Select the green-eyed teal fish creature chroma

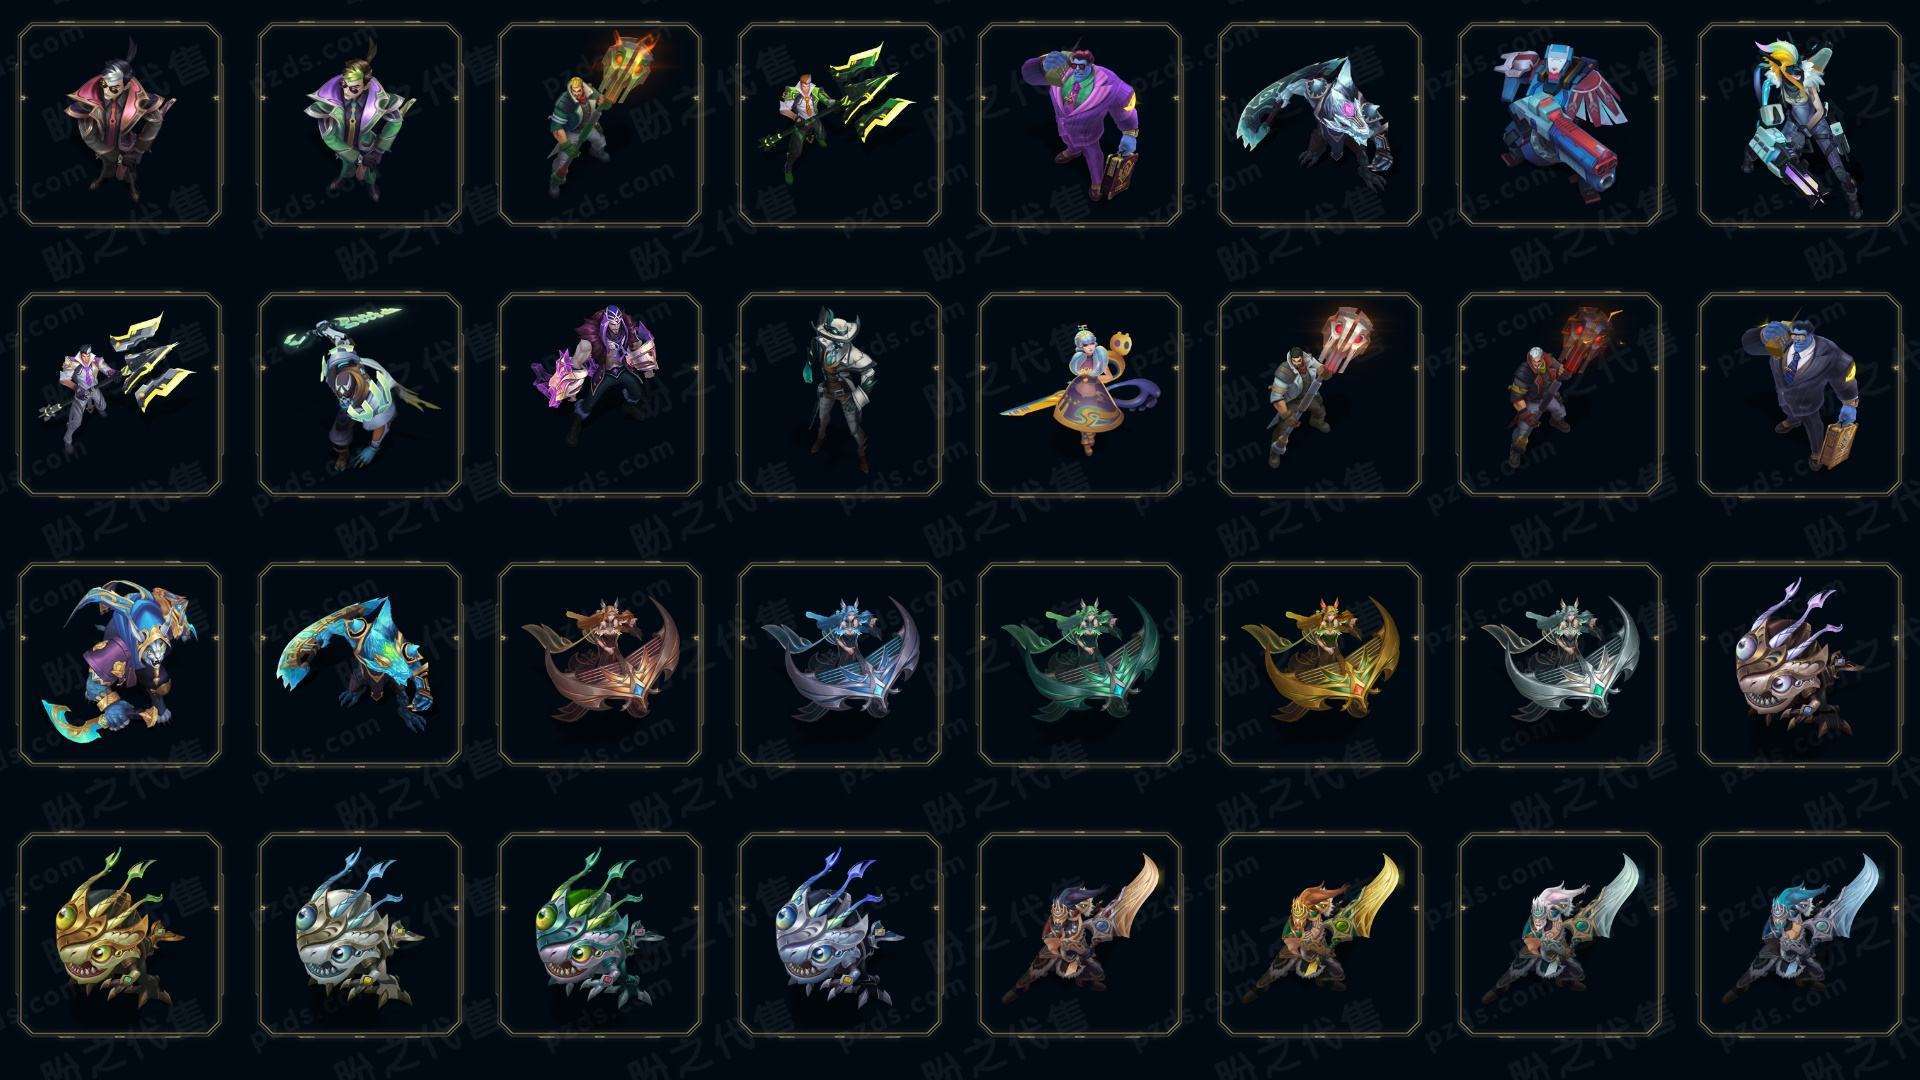[600, 934]
